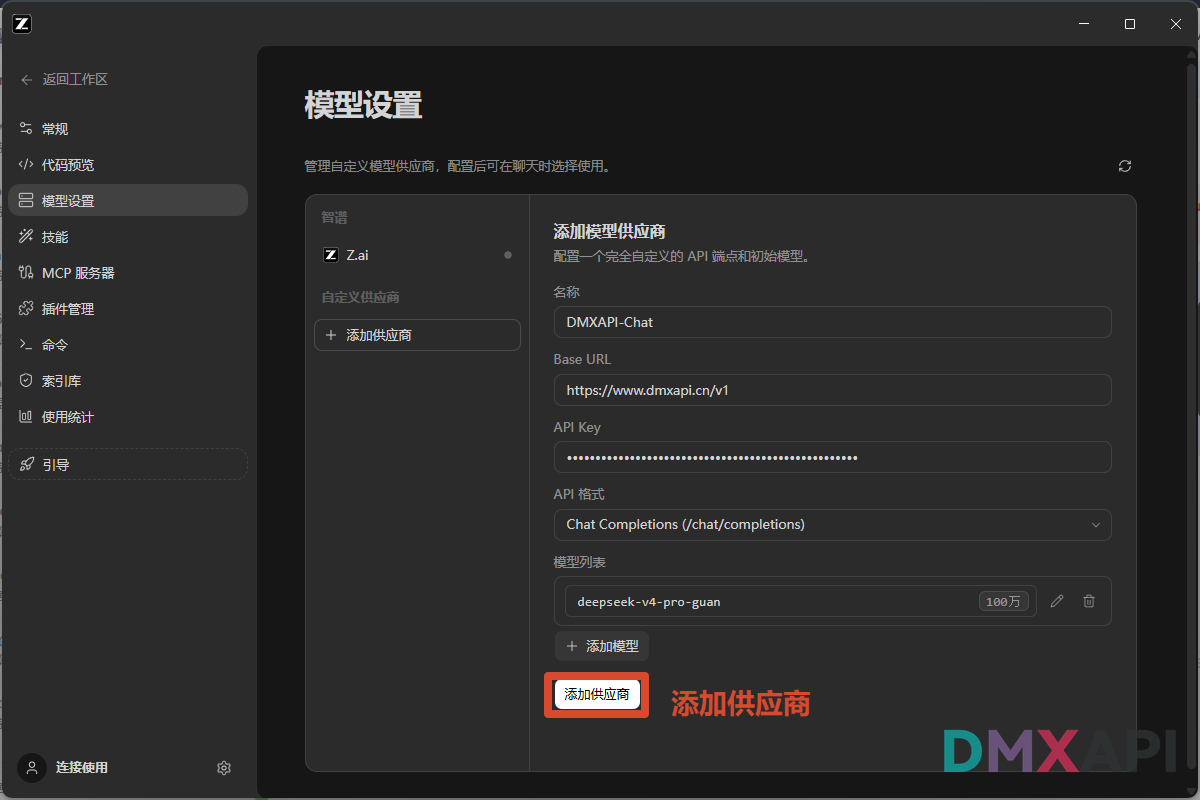Click the 常规 sliders icon
The width and height of the screenshot is (1200, 800).
click(x=27, y=129)
